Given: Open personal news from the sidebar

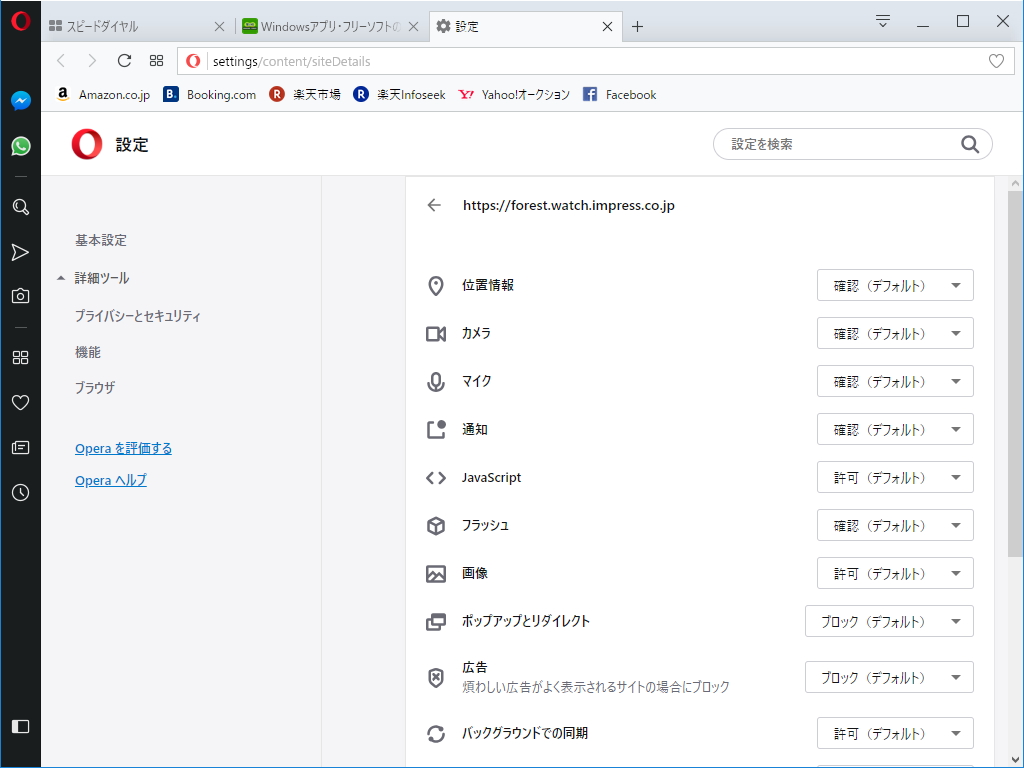Looking at the screenshot, I should click(x=20, y=447).
